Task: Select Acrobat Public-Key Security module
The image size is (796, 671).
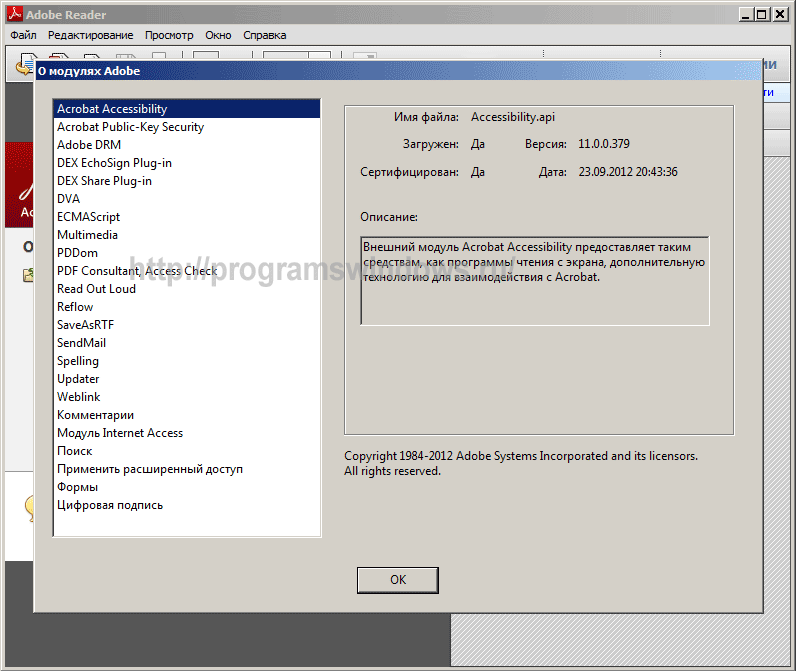Action: point(186,127)
